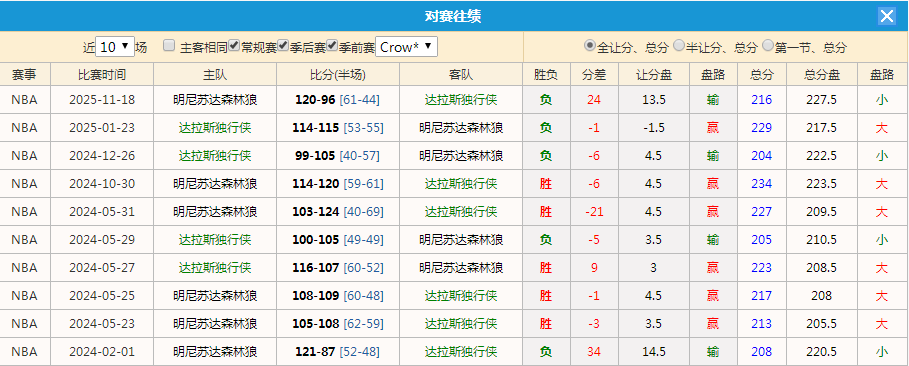Click point difference -21
This screenshot has width=909, height=366.
[594, 212]
